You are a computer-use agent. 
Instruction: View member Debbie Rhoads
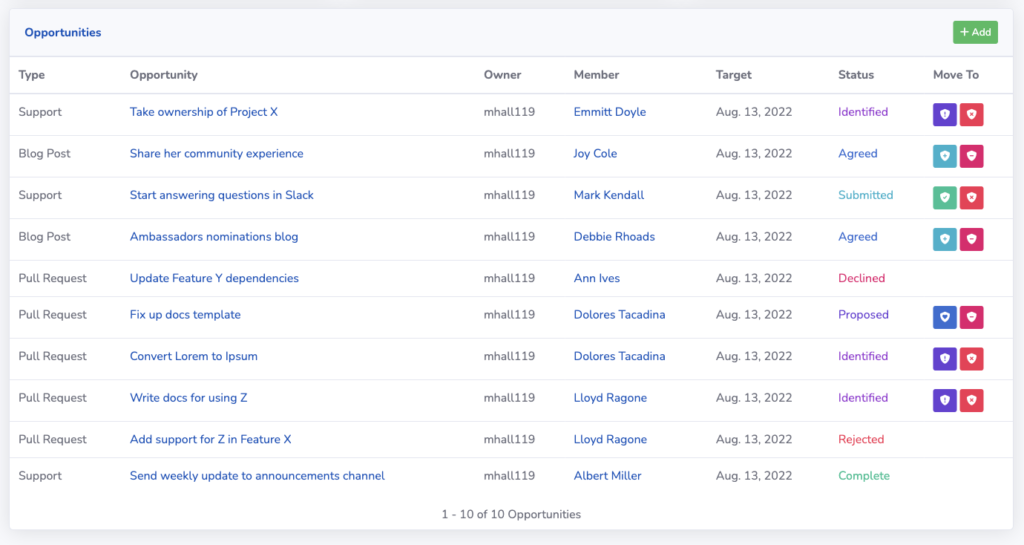point(614,237)
